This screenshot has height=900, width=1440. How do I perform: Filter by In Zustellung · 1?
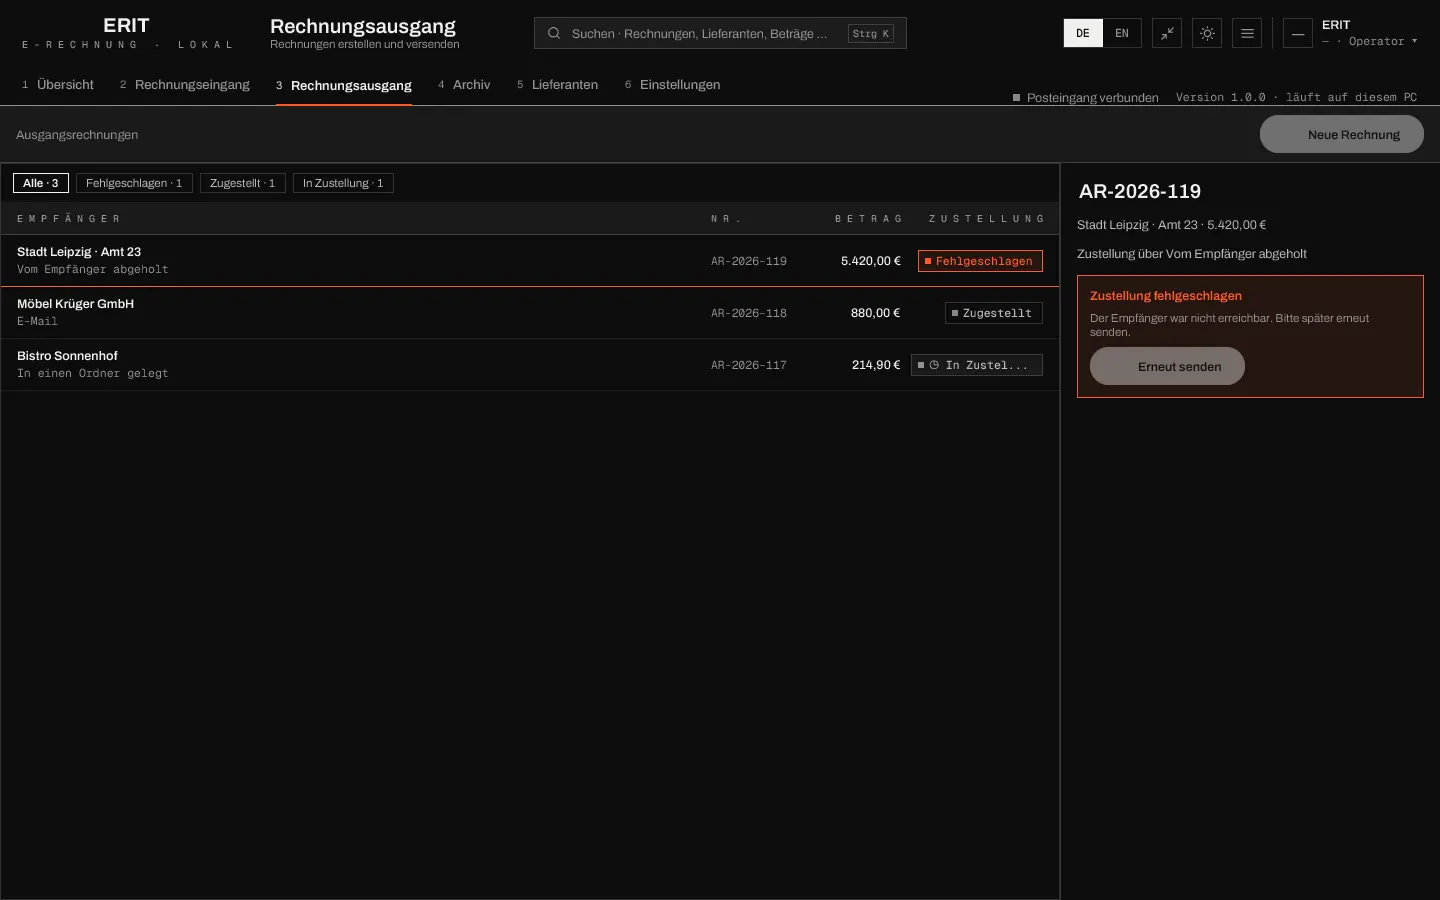(343, 183)
